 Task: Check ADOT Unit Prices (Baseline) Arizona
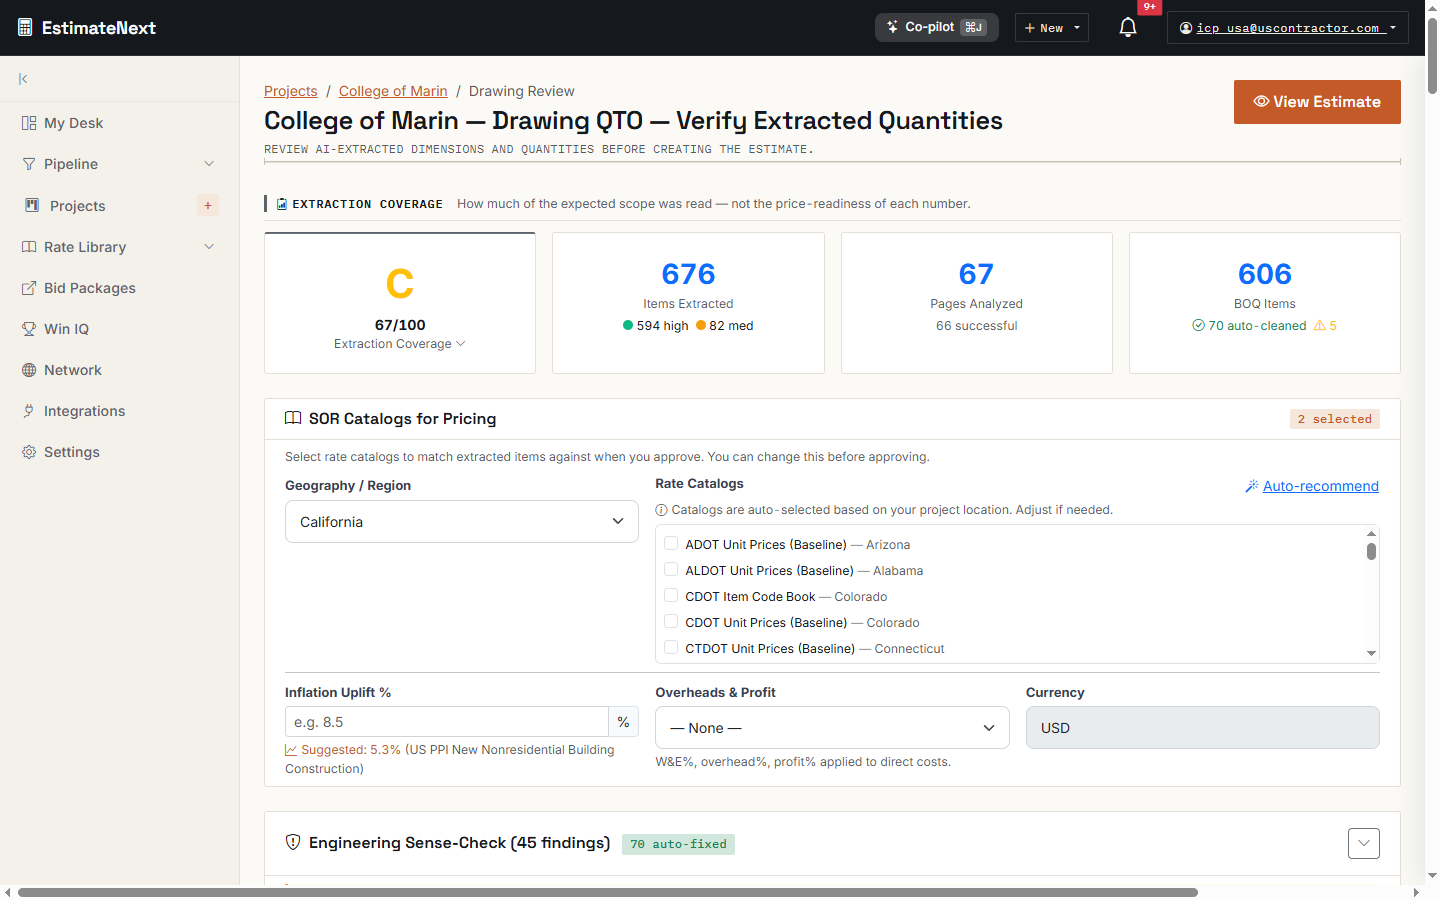tap(671, 544)
